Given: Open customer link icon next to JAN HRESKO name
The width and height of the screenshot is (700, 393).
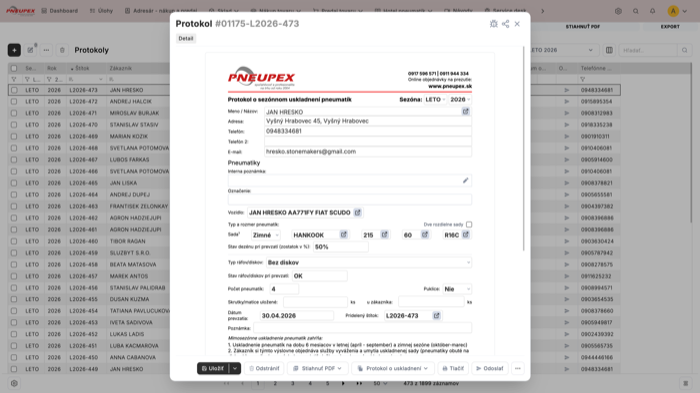Looking at the screenshot, I should tap(466, 112).
